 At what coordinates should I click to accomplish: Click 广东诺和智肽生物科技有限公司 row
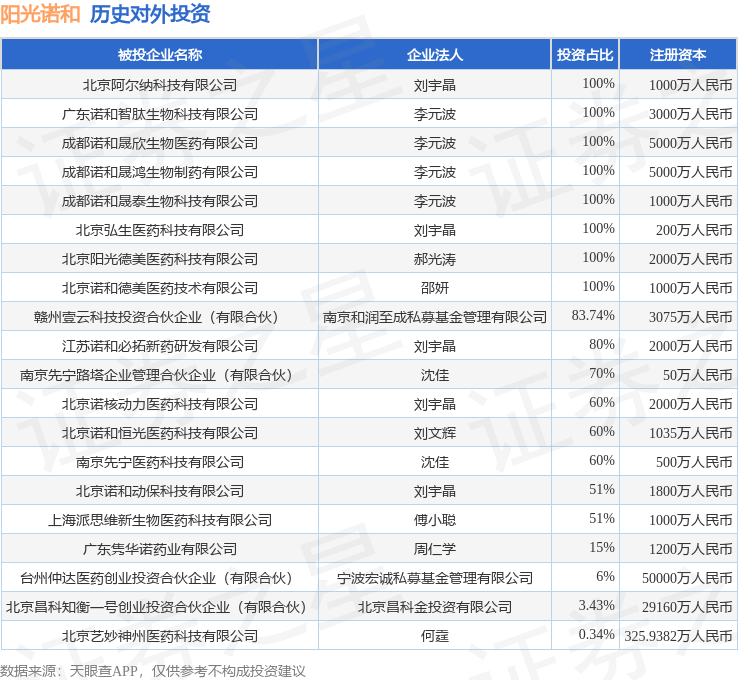[x=369, y=114]
